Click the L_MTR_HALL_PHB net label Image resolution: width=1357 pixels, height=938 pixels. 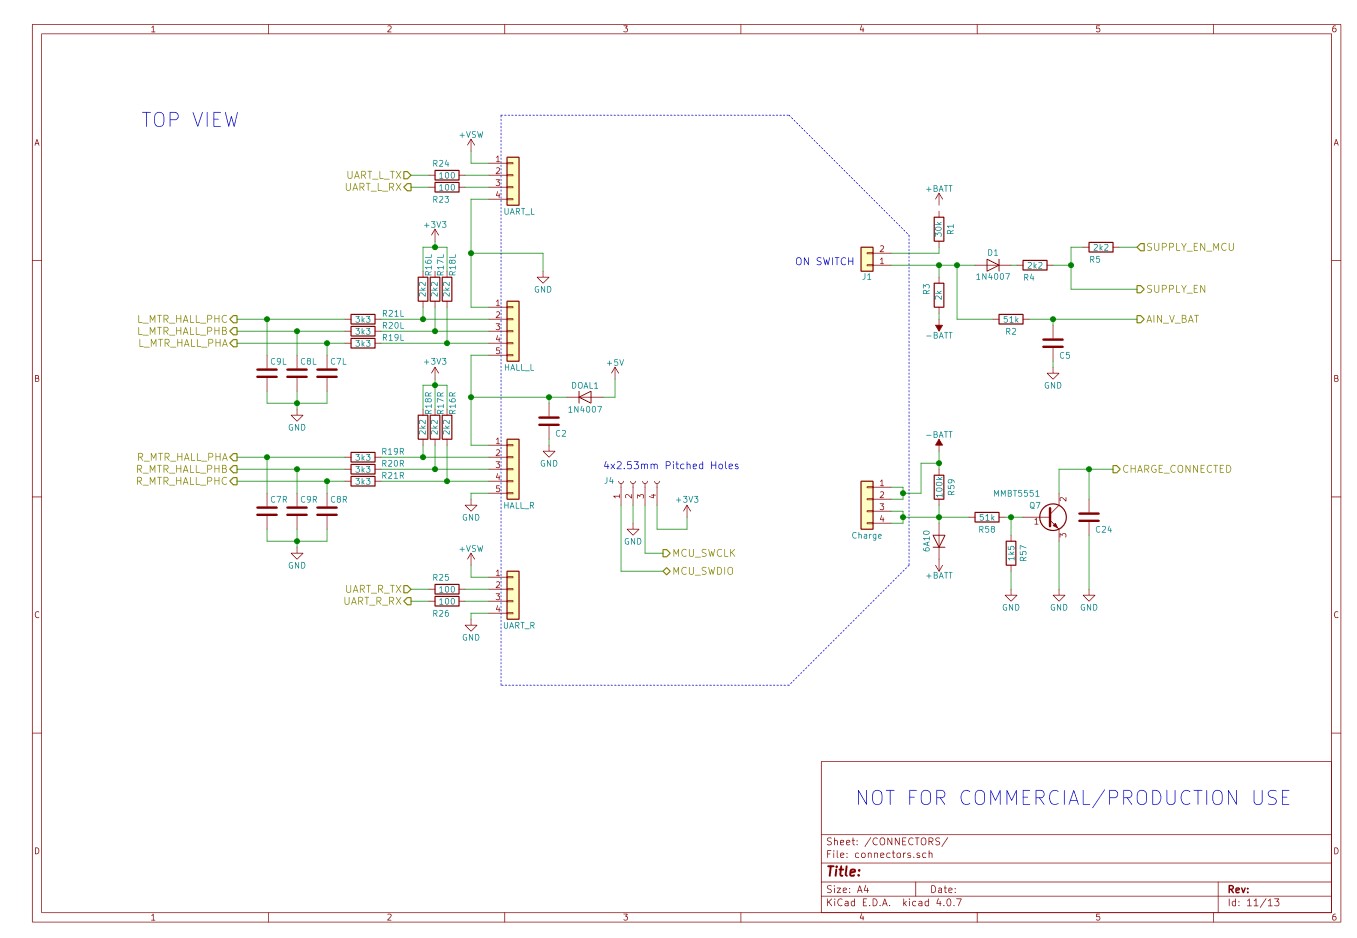(x=187, y=331)
